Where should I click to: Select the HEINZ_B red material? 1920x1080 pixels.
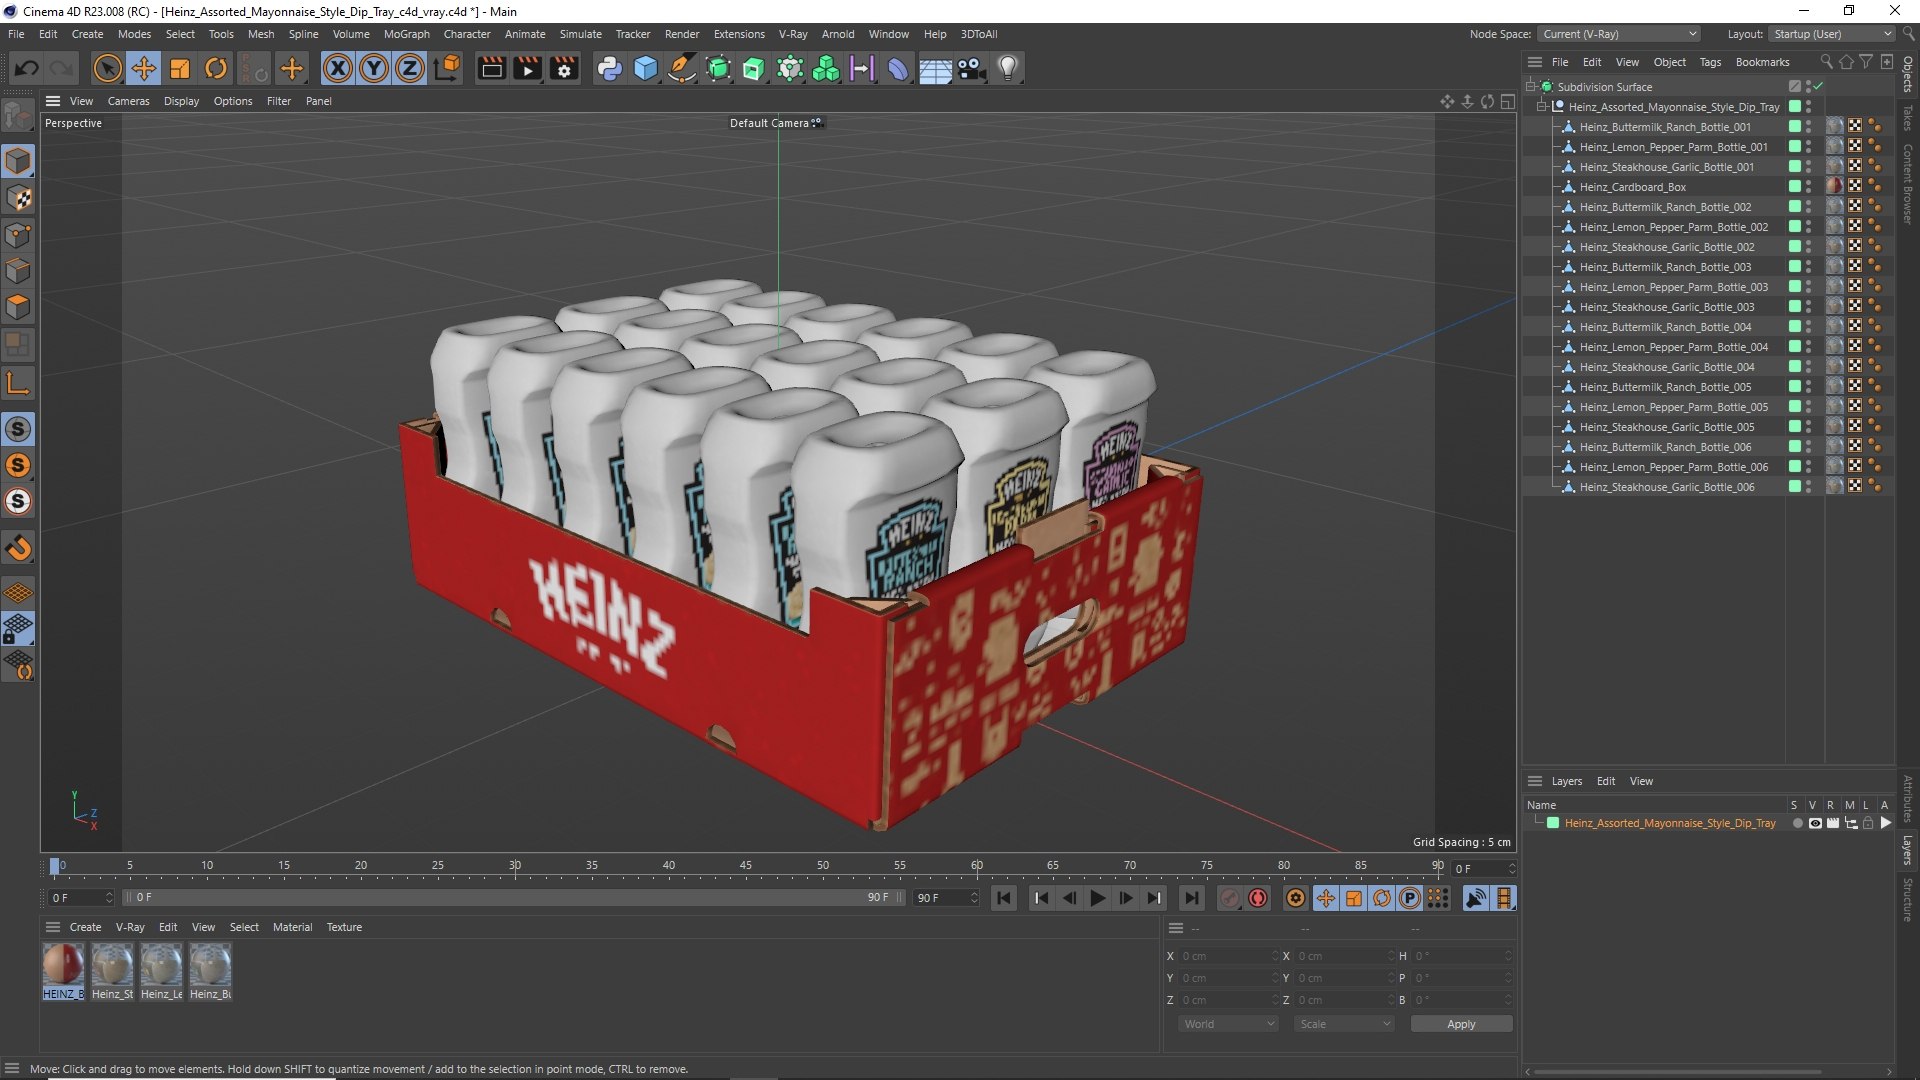point(63,971)
